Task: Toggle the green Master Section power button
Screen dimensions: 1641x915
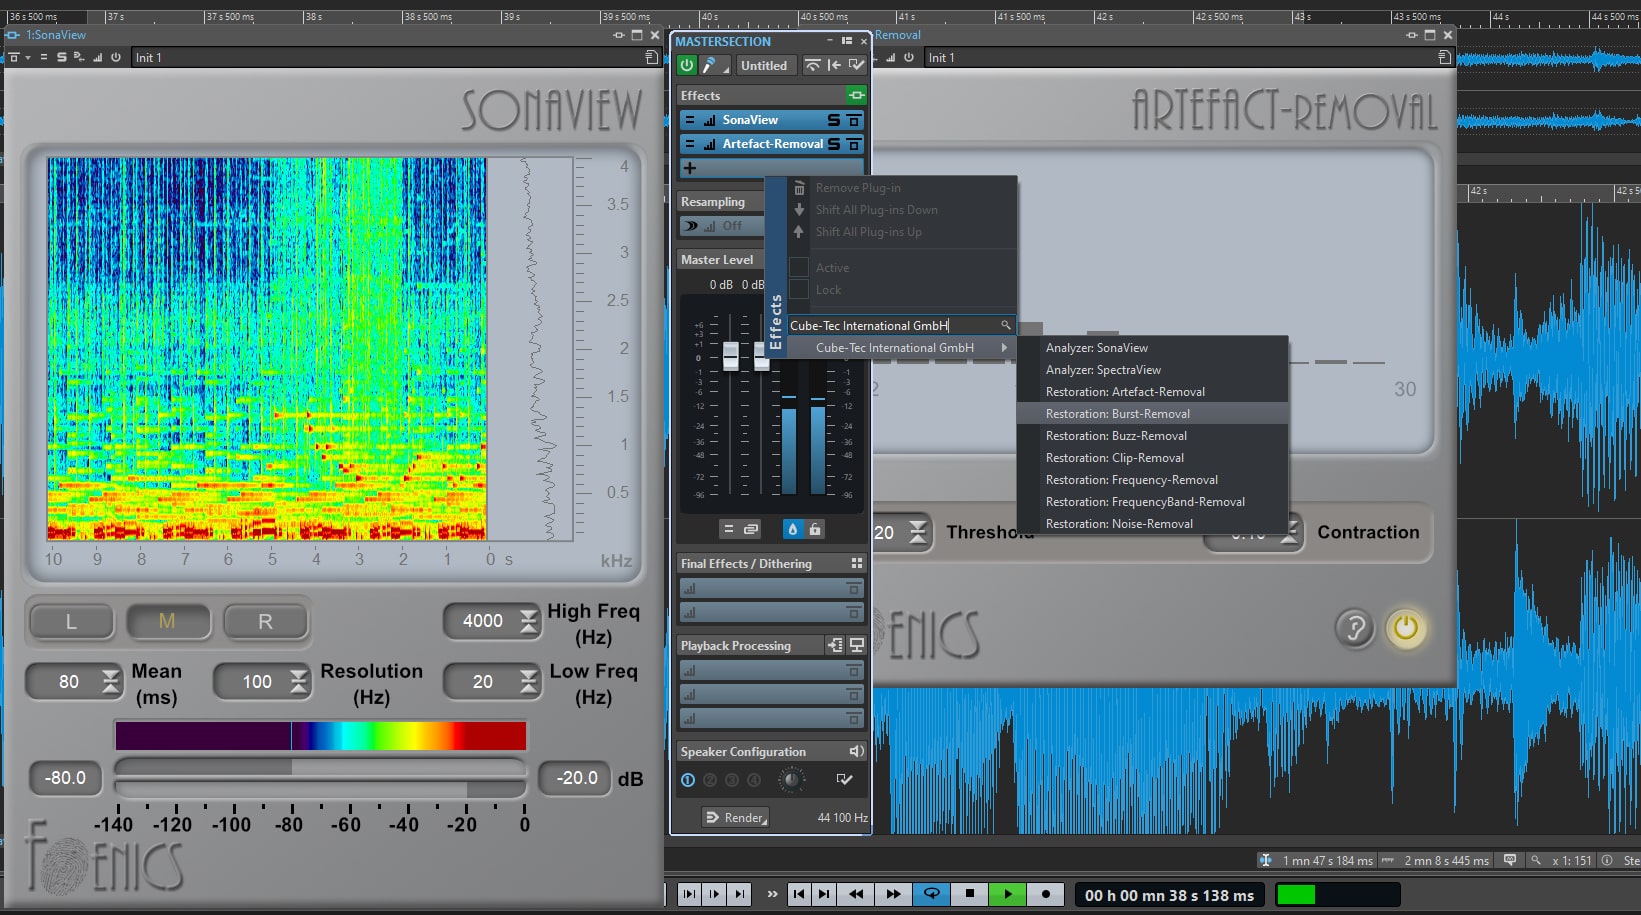Action: (x=686, y=65)
